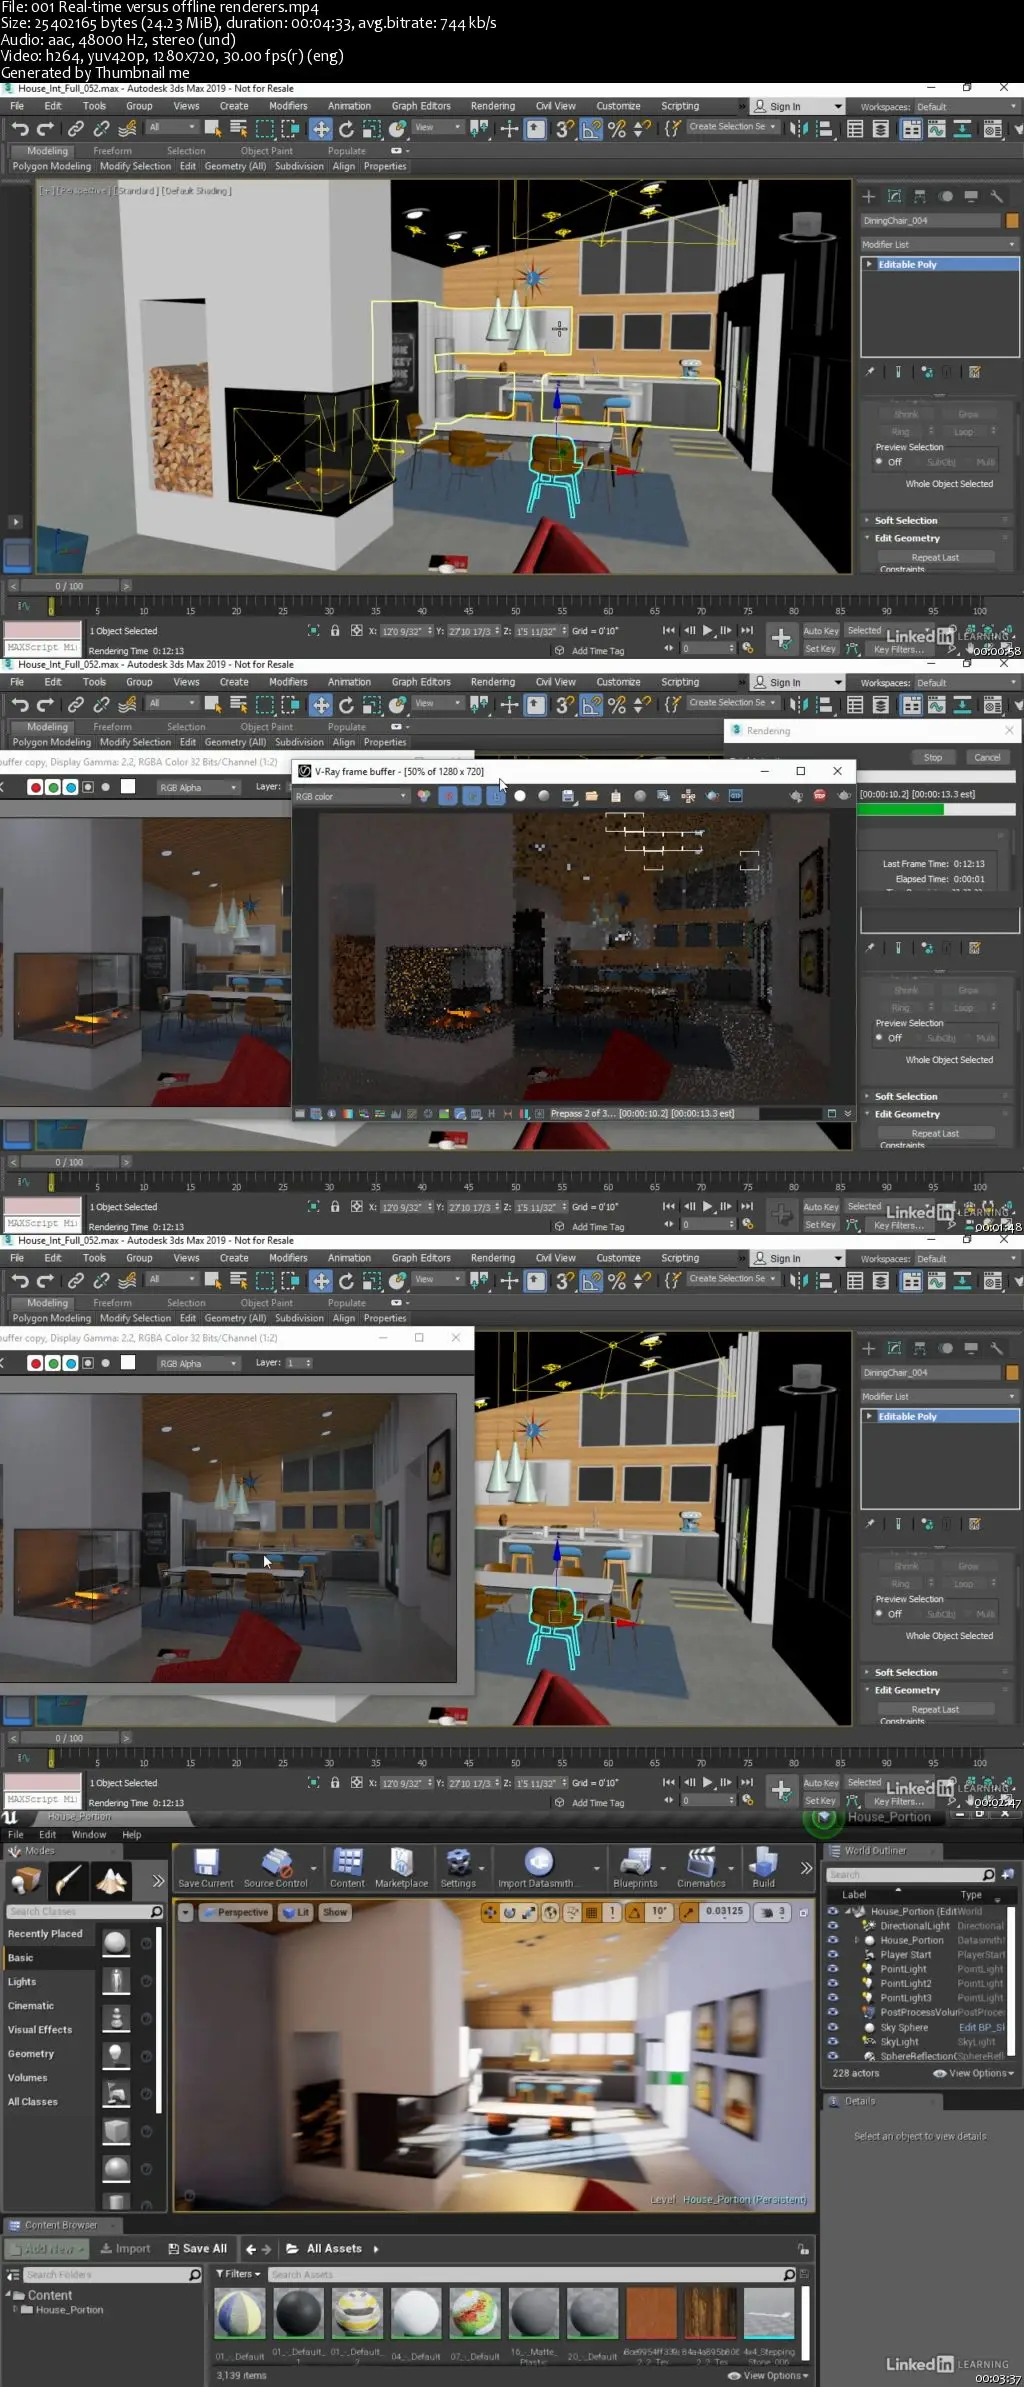1024x2387 pixels.
Task: Open Blueprints in the Unreal toolbar
Action: pos(635,1867)
